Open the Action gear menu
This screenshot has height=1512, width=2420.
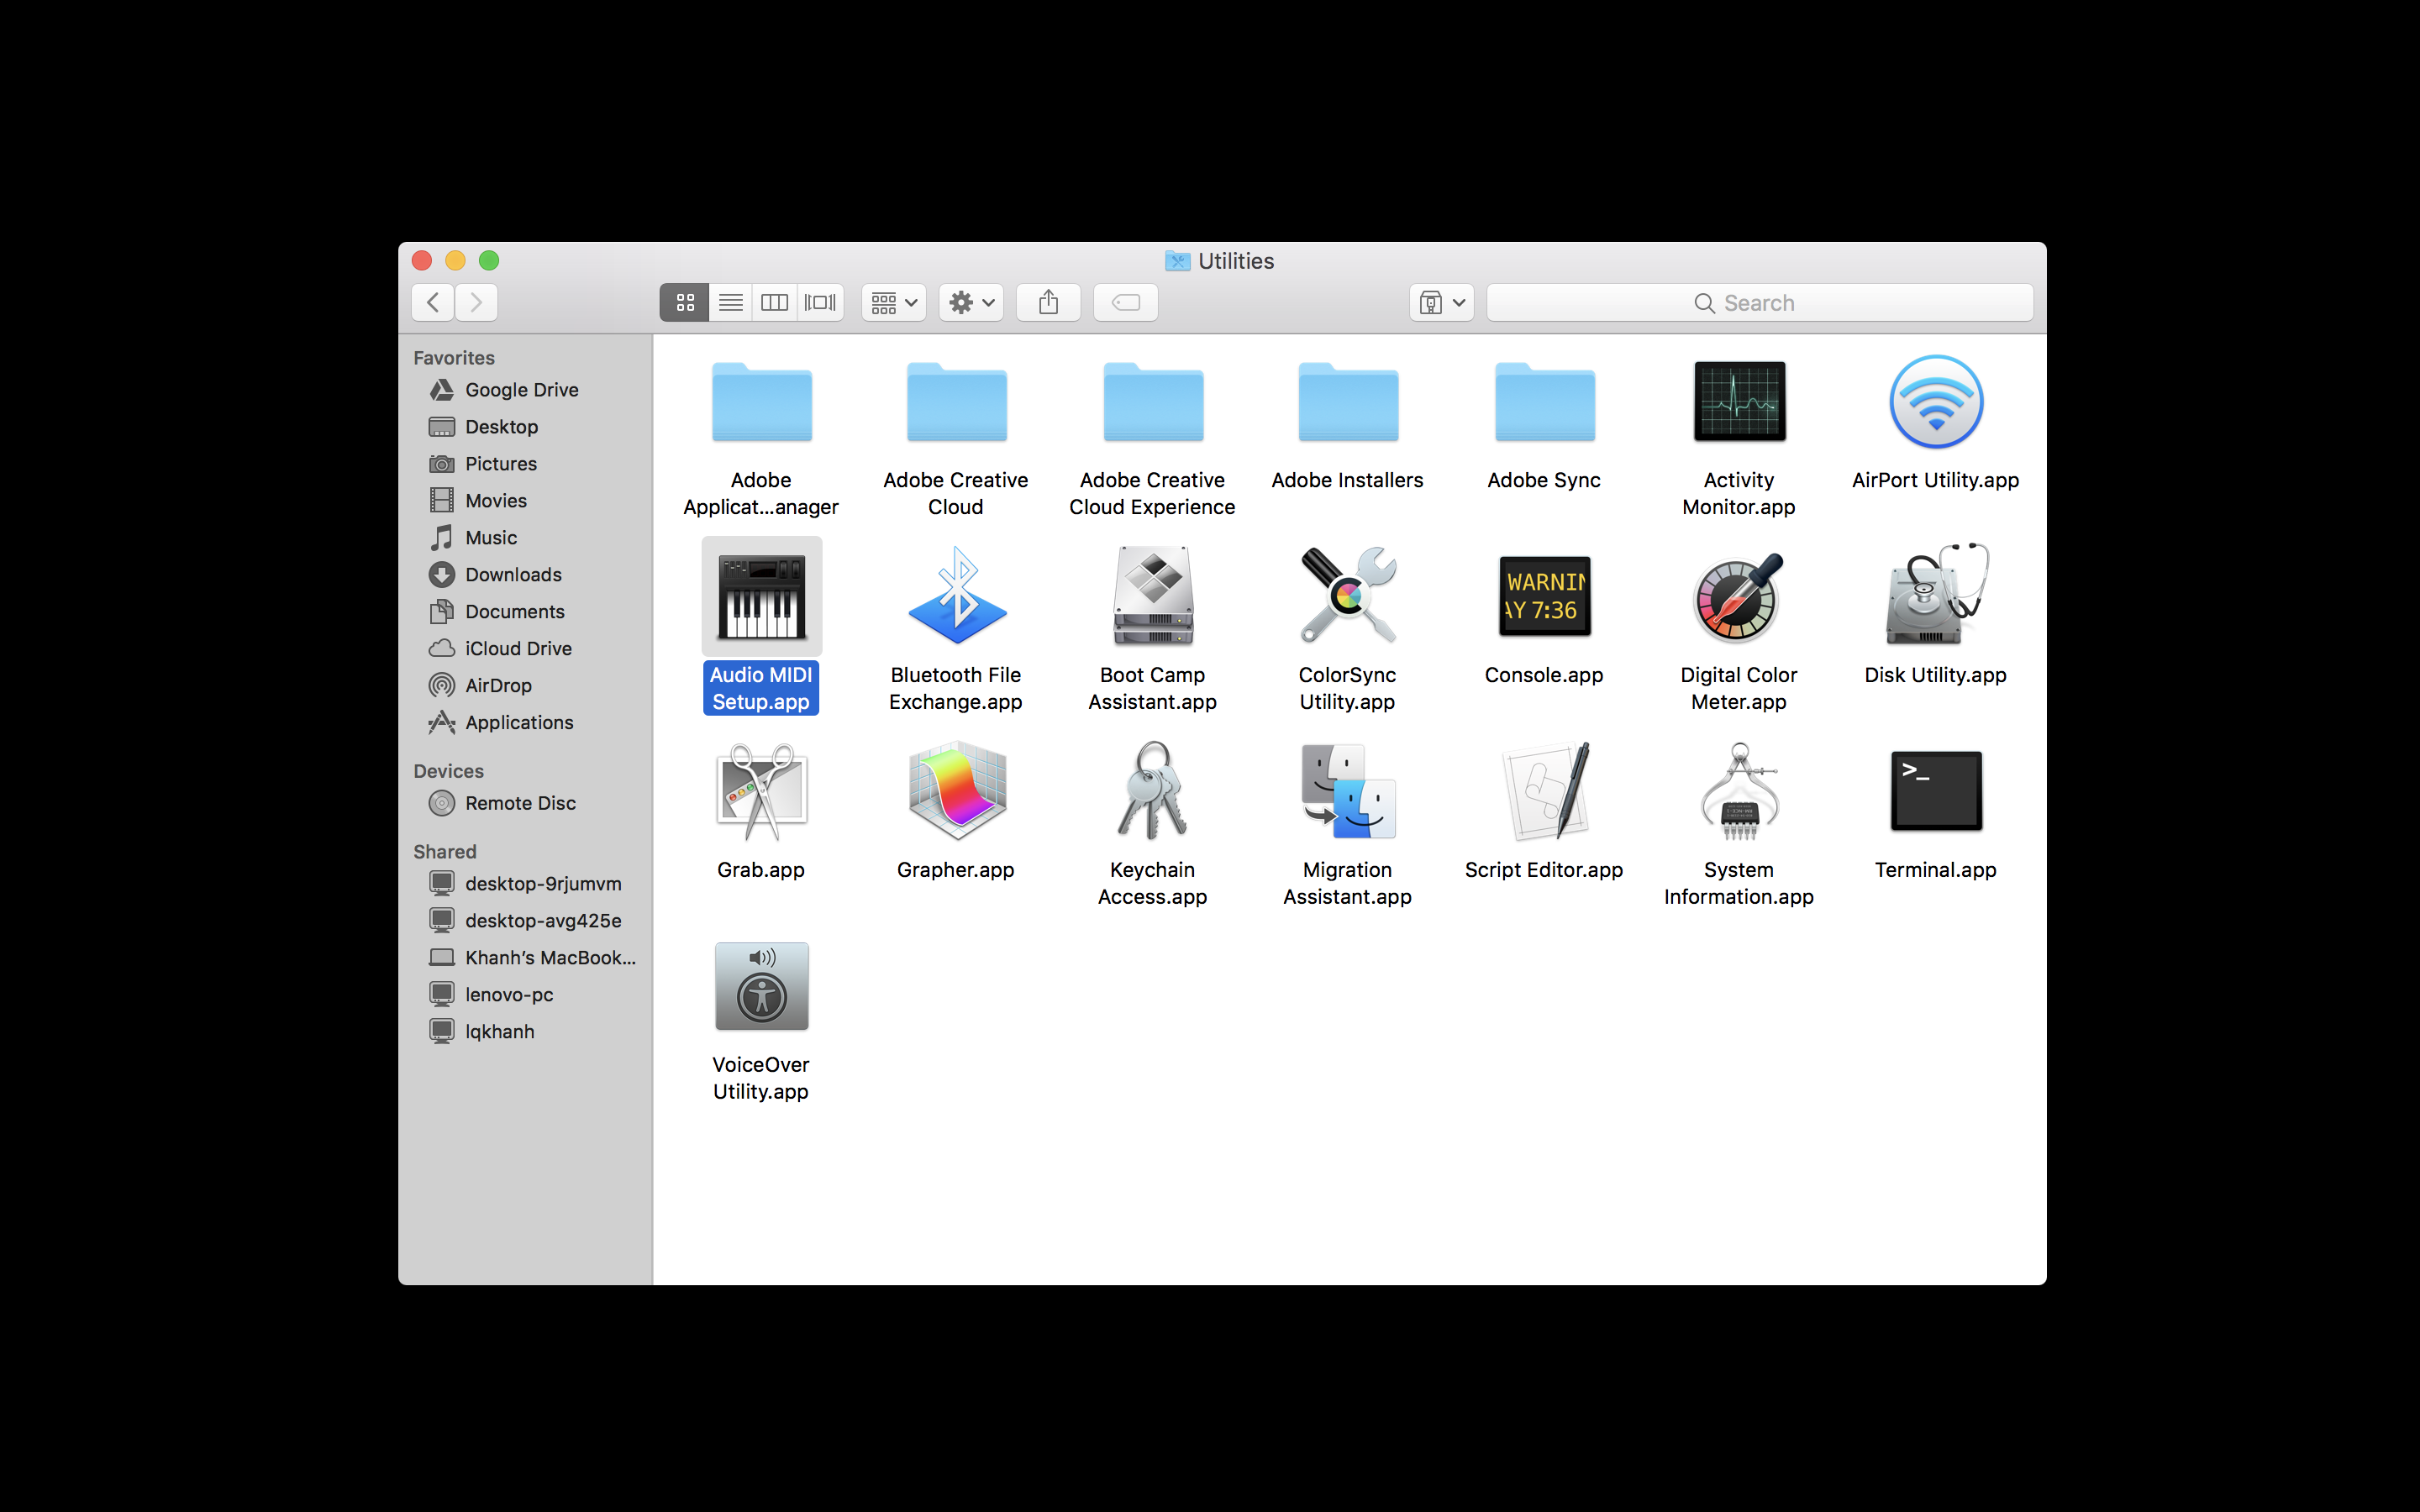pyautogui.click(x=971, y=302)
